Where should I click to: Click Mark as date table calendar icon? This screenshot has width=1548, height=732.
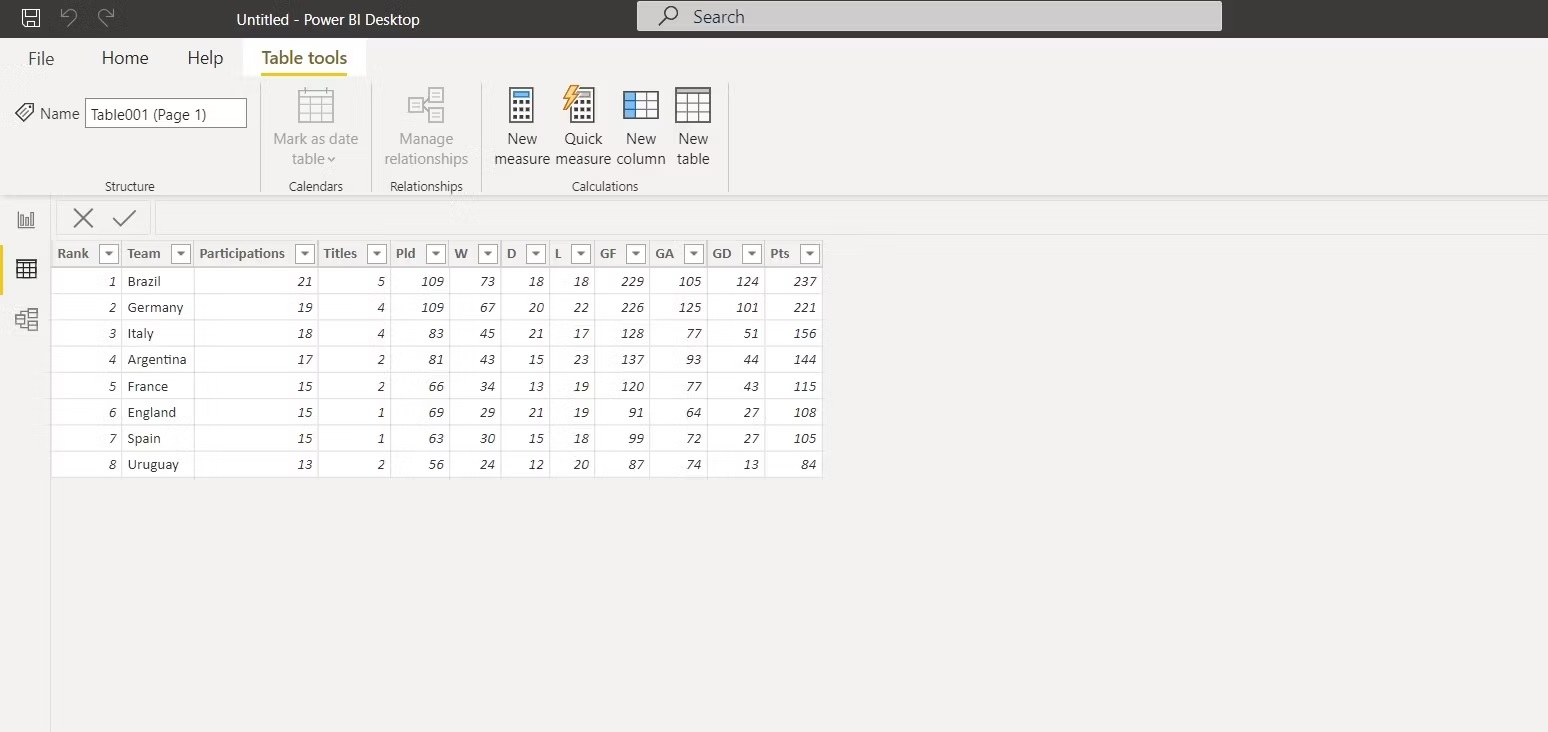point(316,105)
